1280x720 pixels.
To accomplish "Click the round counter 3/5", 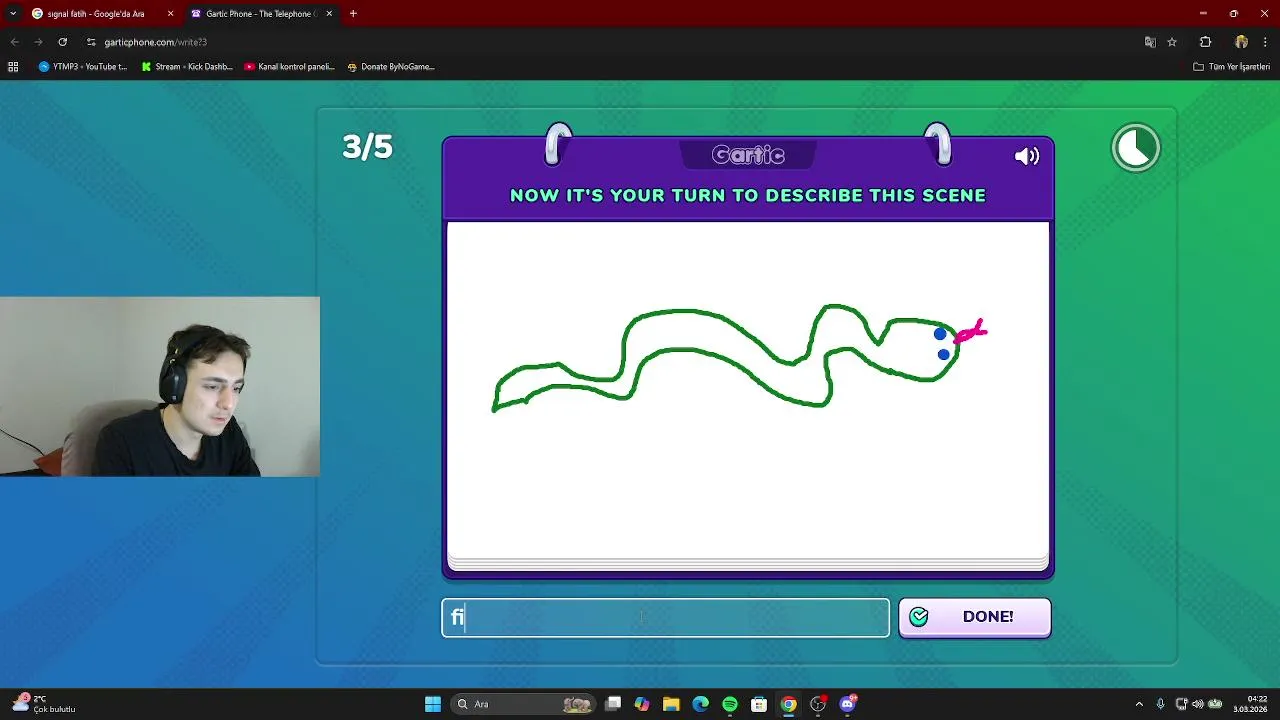I will pos(368,147).
